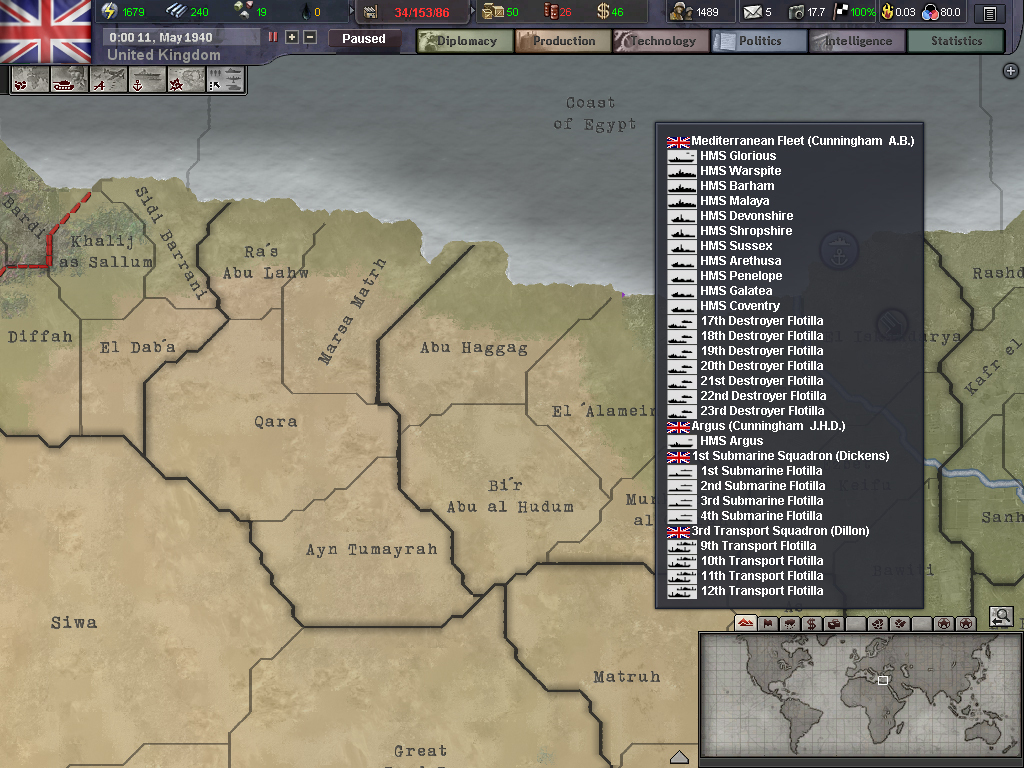1024x768 pixels.
Task: Open the Production tab
Action: [562, 41]
